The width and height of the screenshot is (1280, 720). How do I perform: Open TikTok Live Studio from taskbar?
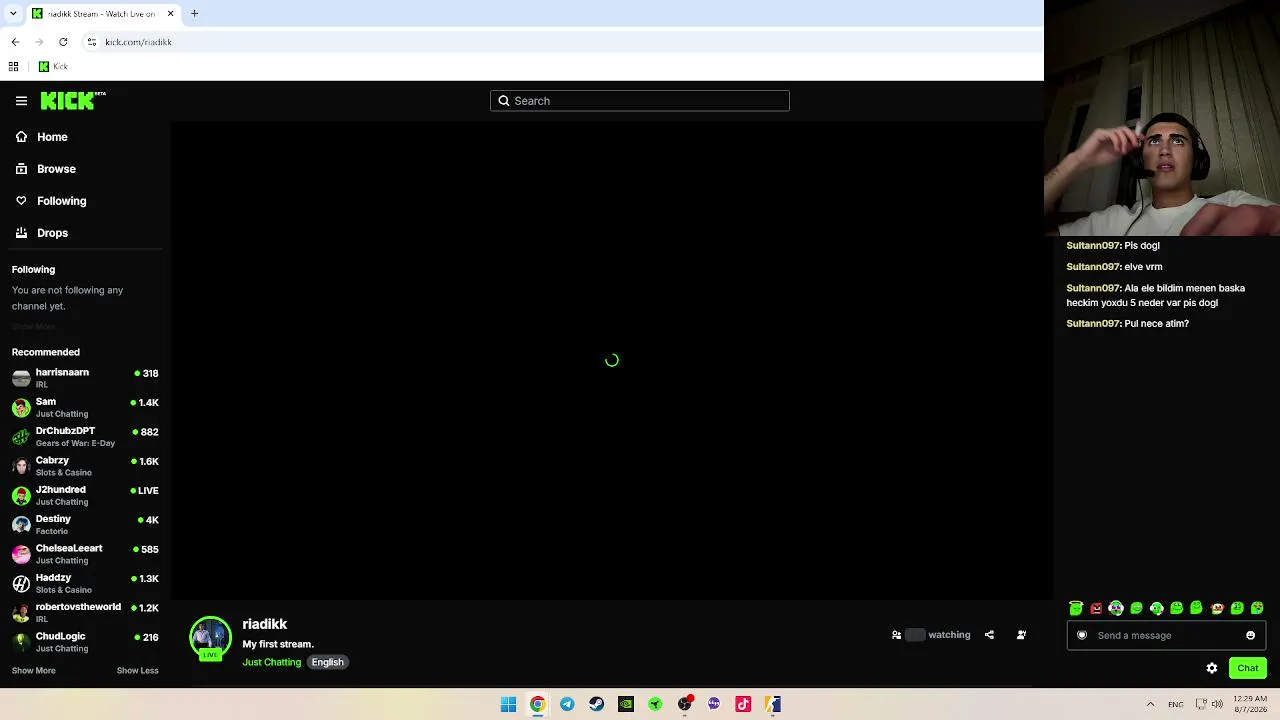pos(743,704)
